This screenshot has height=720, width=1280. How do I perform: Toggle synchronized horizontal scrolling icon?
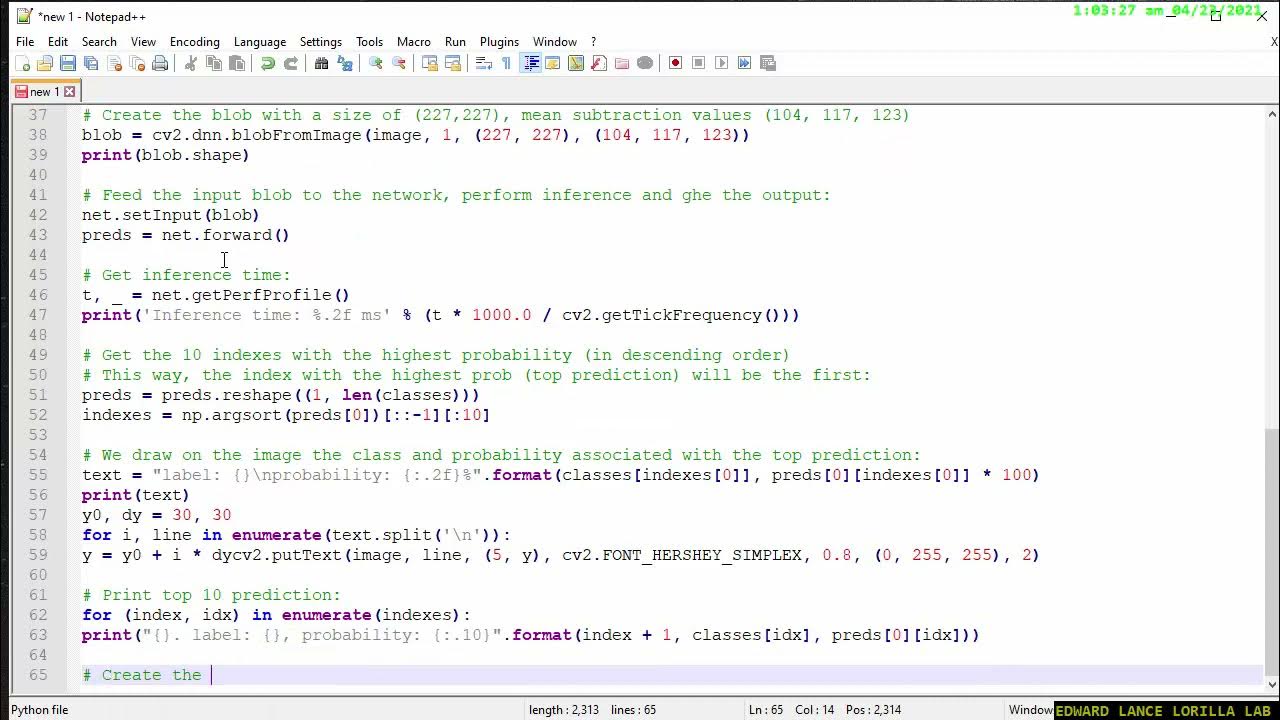453,63
